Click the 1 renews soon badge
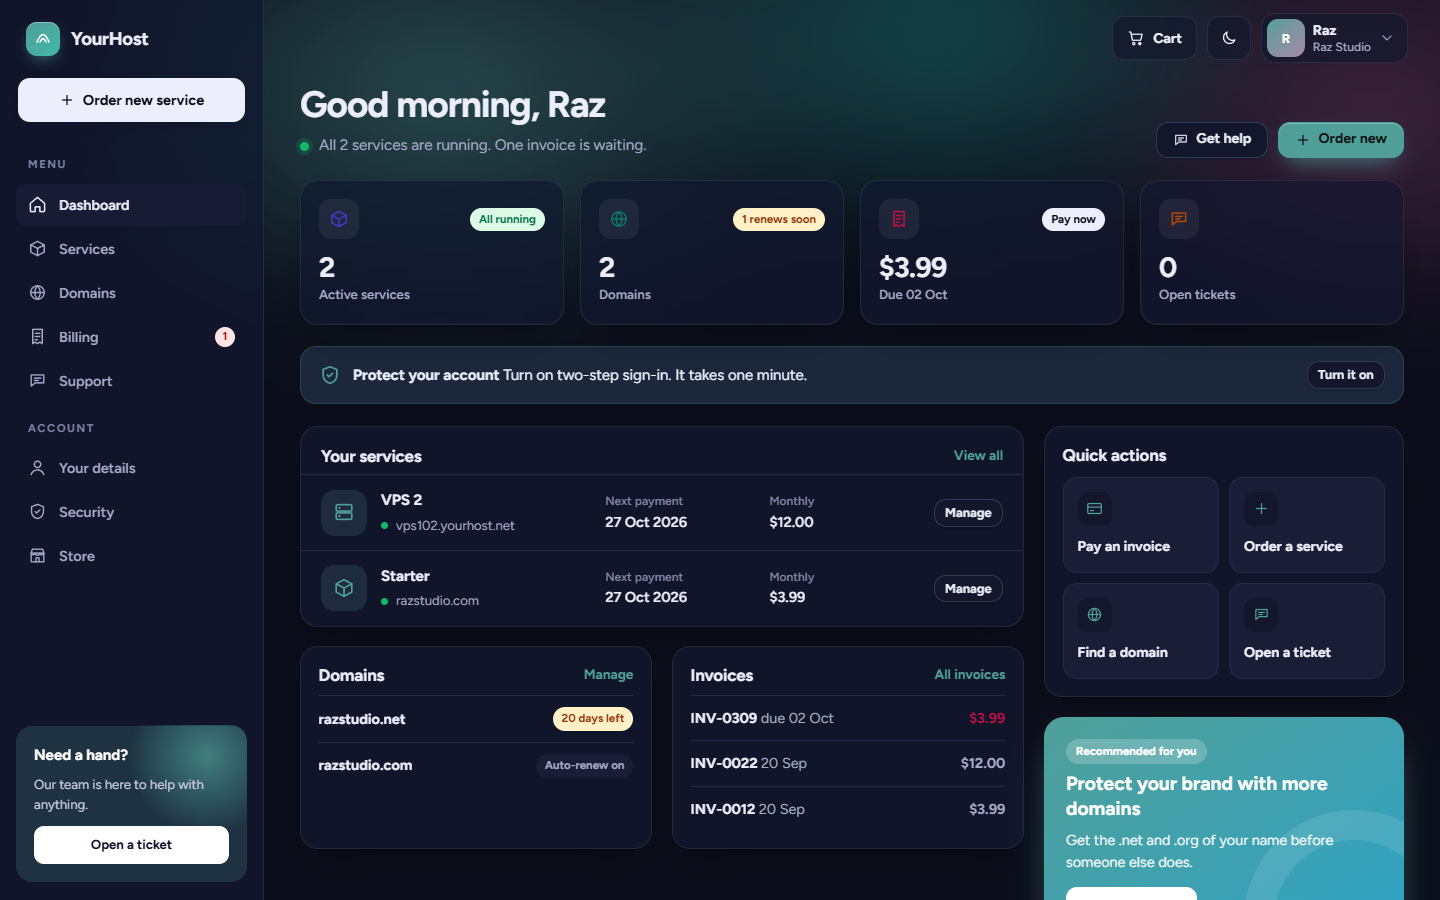 coord(779,219)
